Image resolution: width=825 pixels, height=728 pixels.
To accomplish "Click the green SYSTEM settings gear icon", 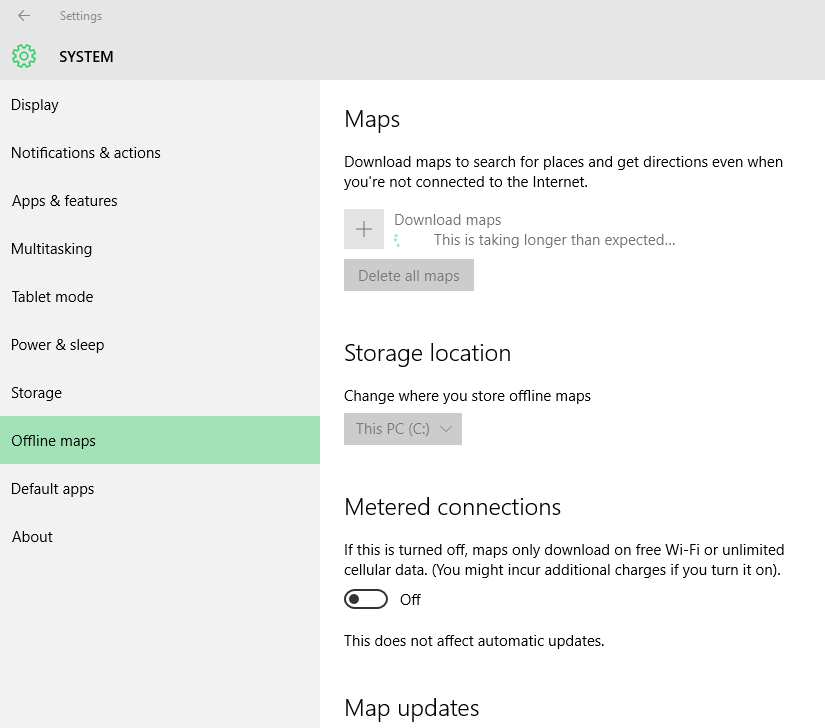I will 23,56.
